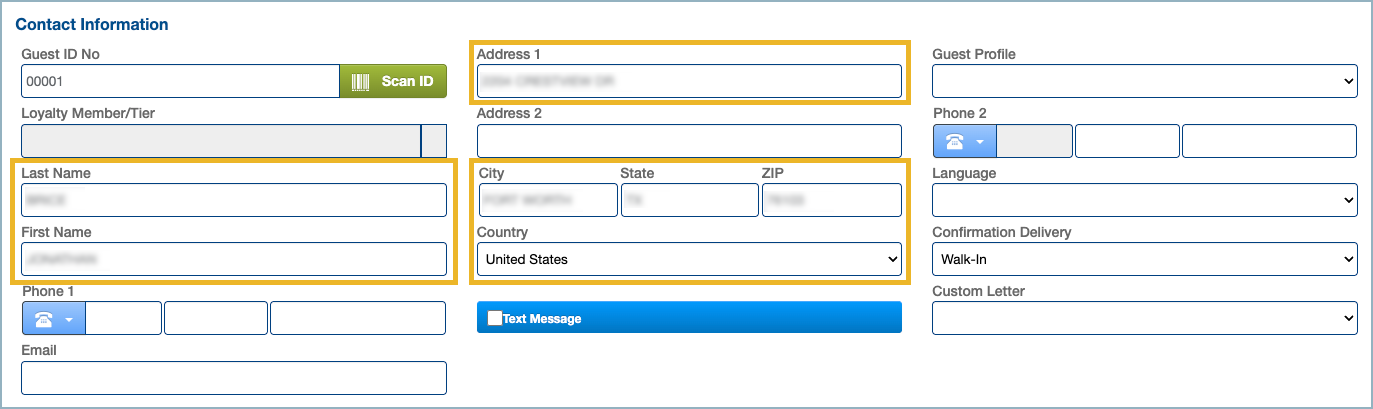Open the Guest Profile dropdown
Viewport: 1373px width, 409px height.
[1144, 81]
